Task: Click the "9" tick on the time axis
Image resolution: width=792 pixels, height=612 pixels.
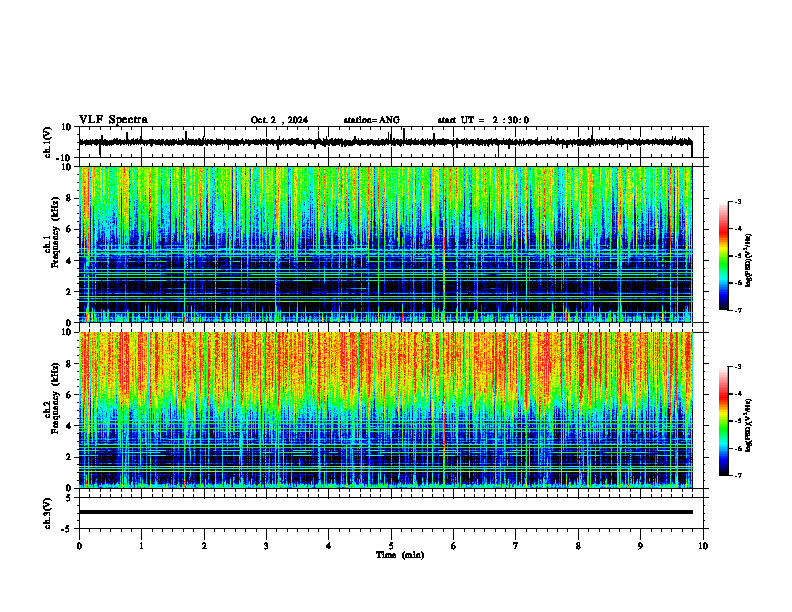Action: coord(640,546)
